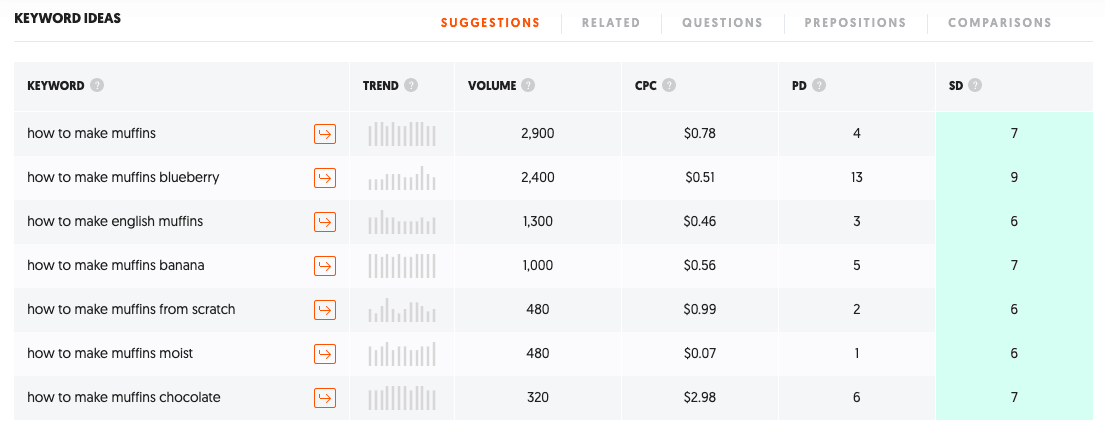Switch to the Comparisons tab

pyautogui.click(x=999, y=23)
